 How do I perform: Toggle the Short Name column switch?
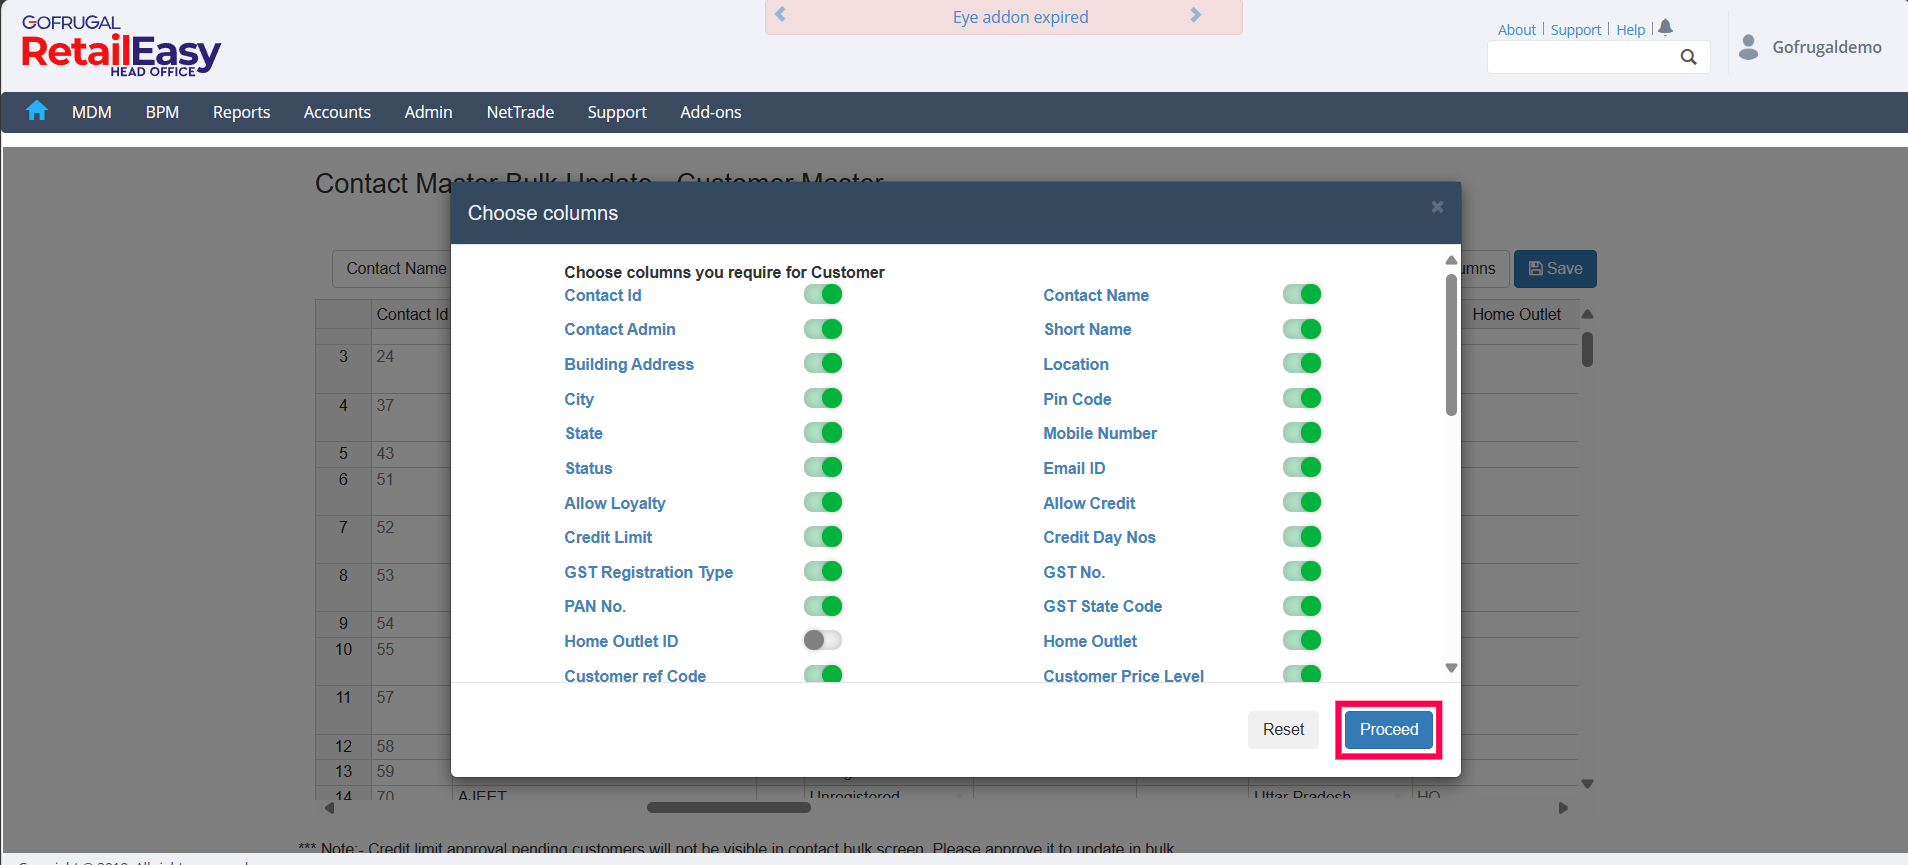[1302, 329]
